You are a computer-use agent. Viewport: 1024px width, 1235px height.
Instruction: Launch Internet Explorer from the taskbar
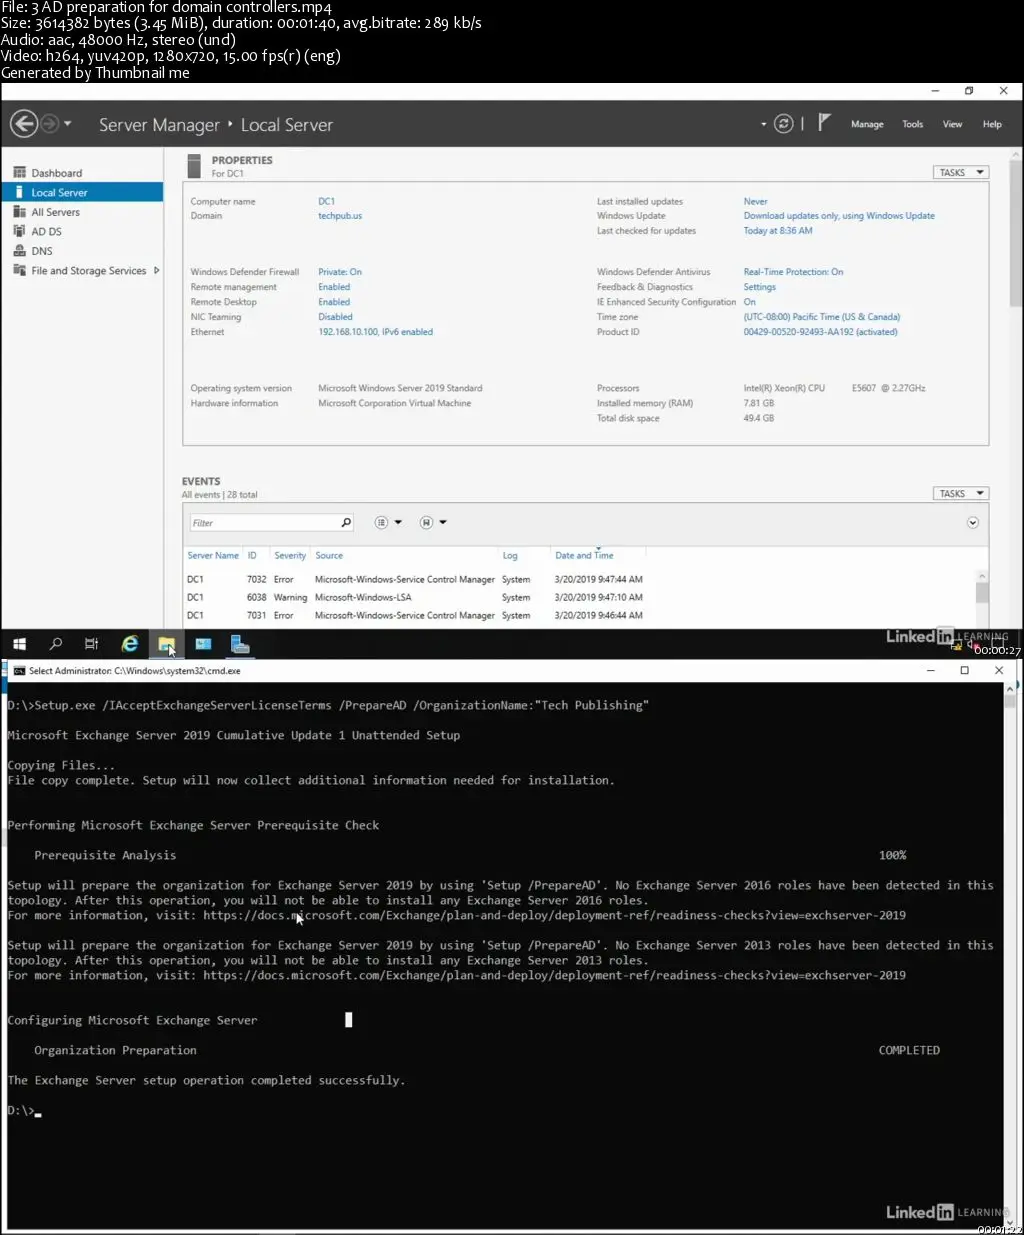[129, 644]
